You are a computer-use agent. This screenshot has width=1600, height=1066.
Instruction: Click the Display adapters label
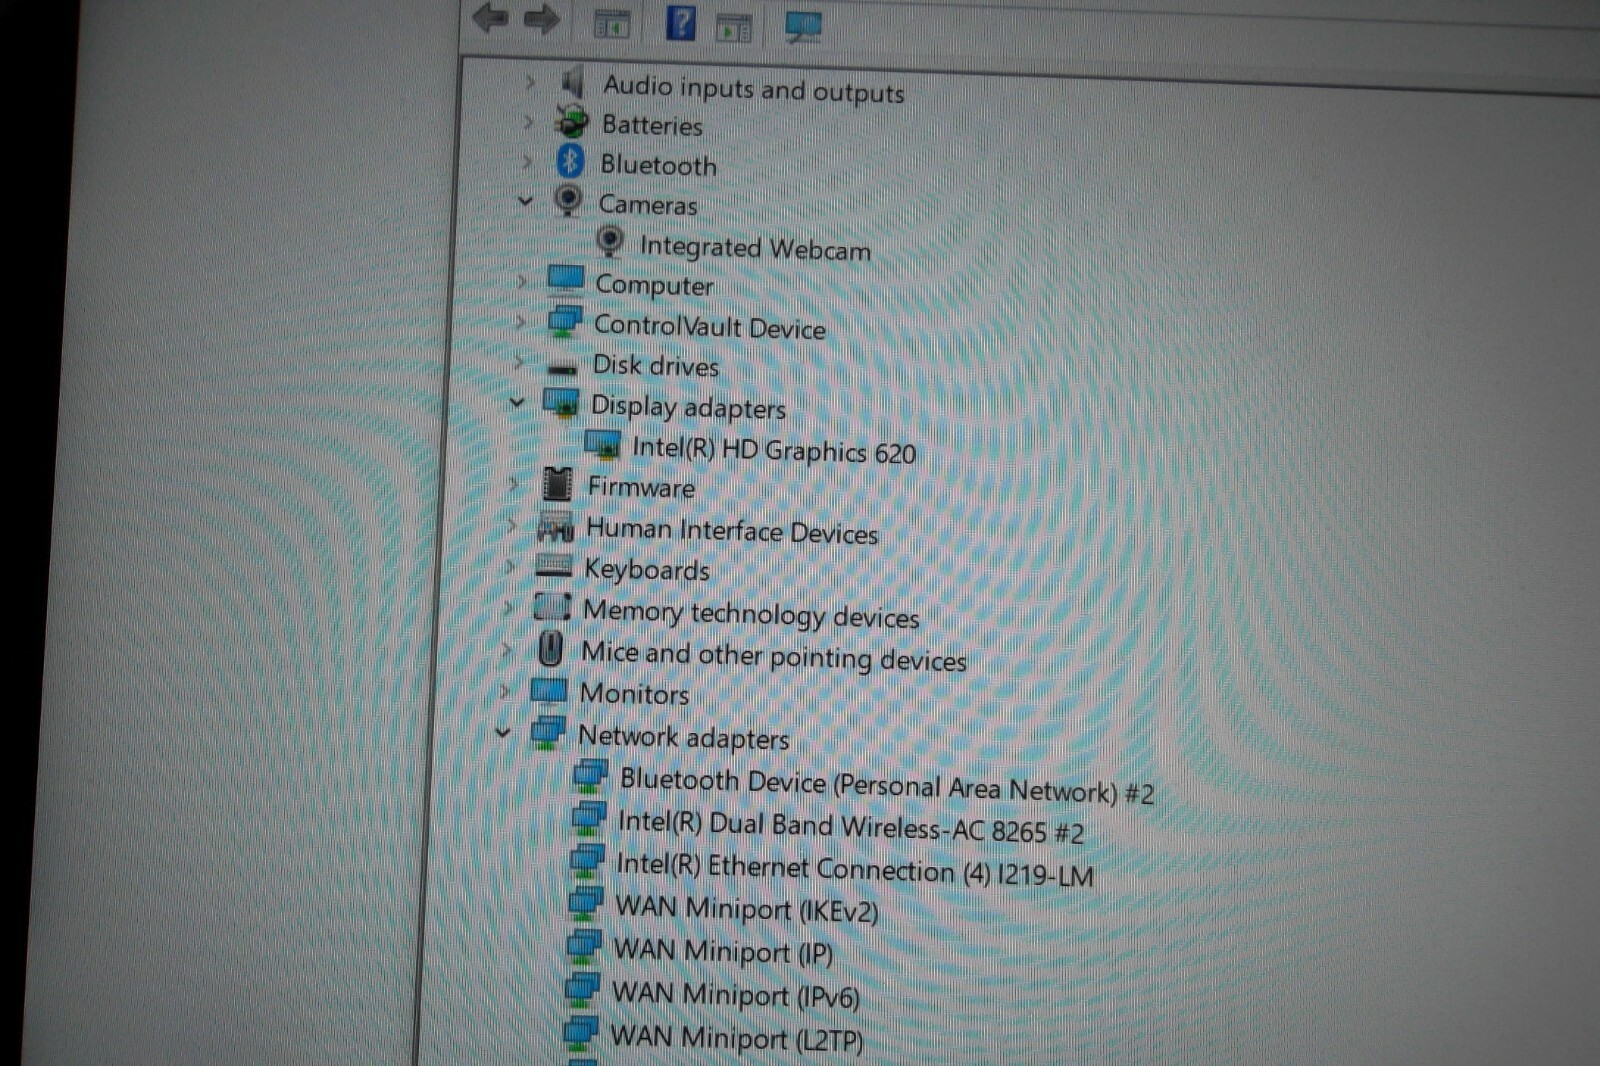click(x=688, y=407)
